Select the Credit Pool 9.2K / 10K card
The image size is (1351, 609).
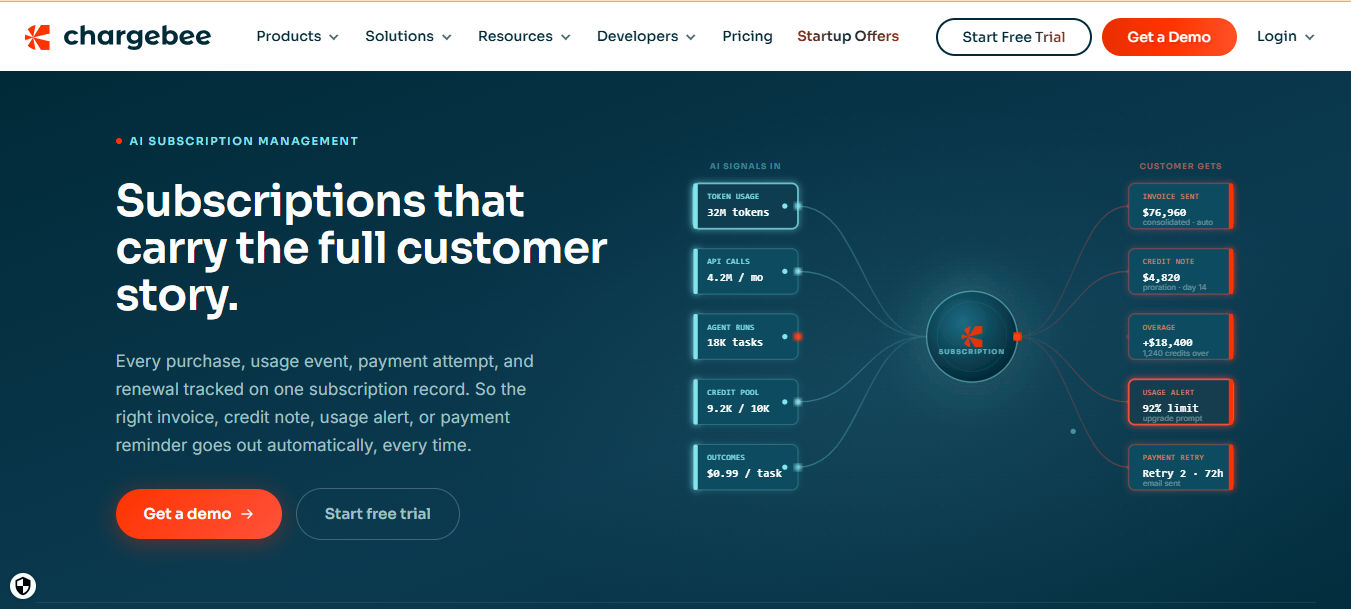[x=746, y=402]
